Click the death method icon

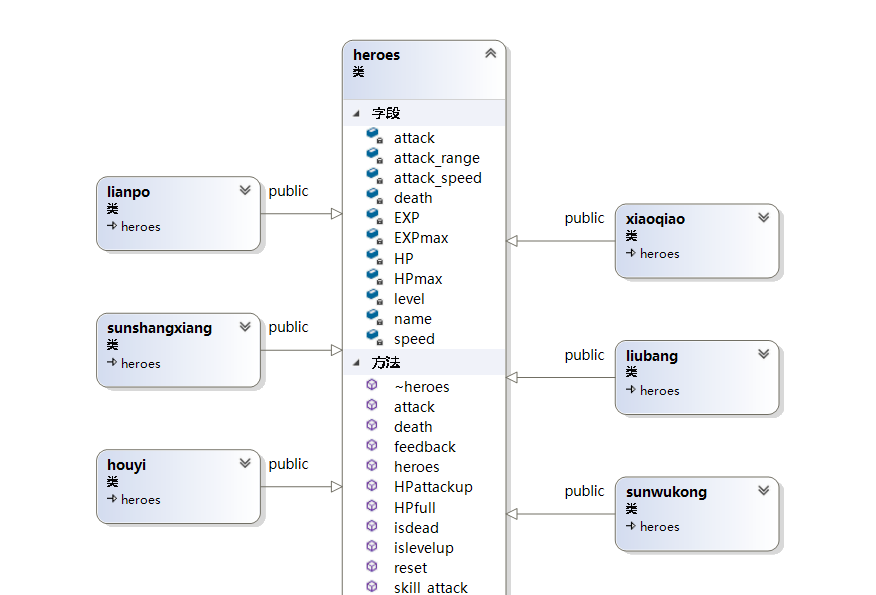[372, 425]
